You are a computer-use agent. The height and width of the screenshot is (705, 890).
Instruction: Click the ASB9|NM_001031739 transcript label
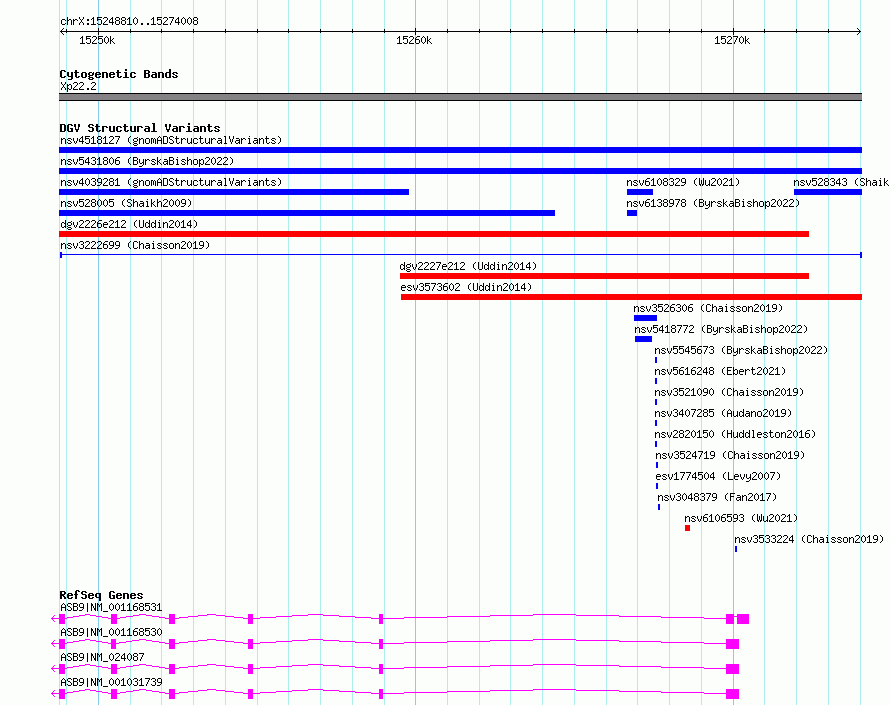111,682
